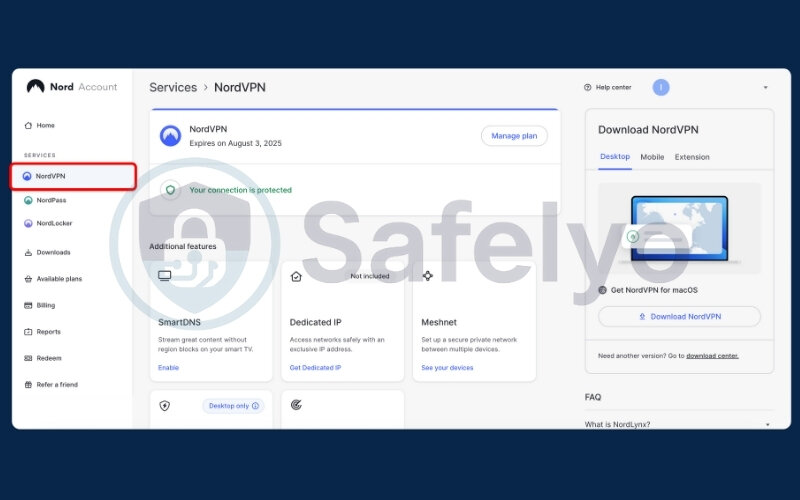Viewport: 800px width, 500px height.
Task: Select NordPass in the services list
Action: [x=51, y=200]
